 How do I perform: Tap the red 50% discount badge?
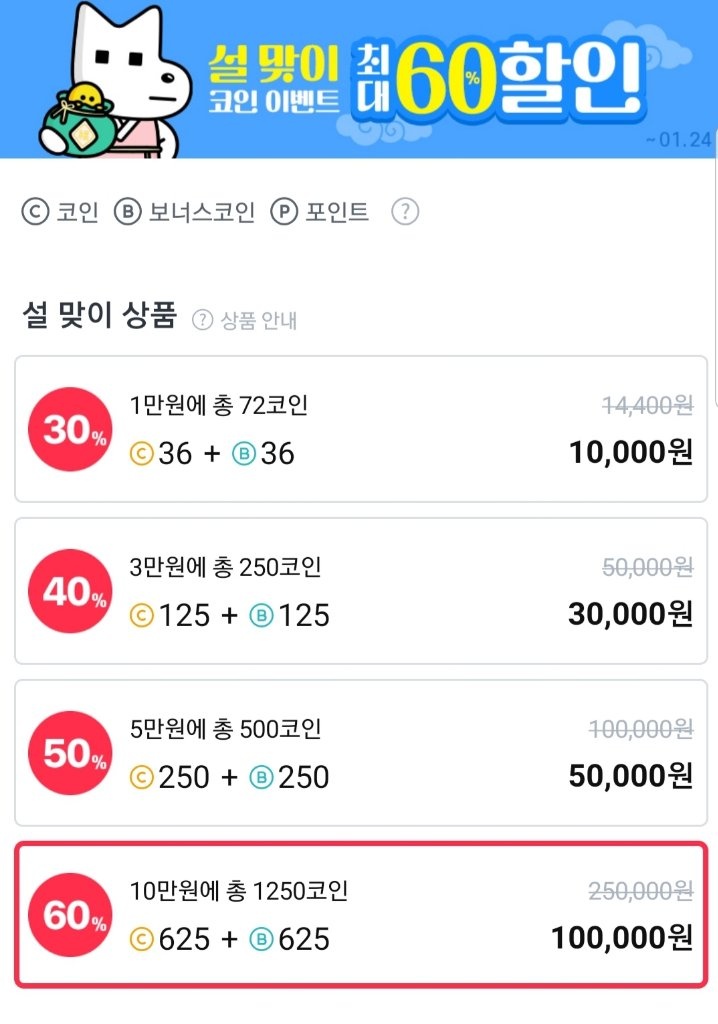click(71, 753)
